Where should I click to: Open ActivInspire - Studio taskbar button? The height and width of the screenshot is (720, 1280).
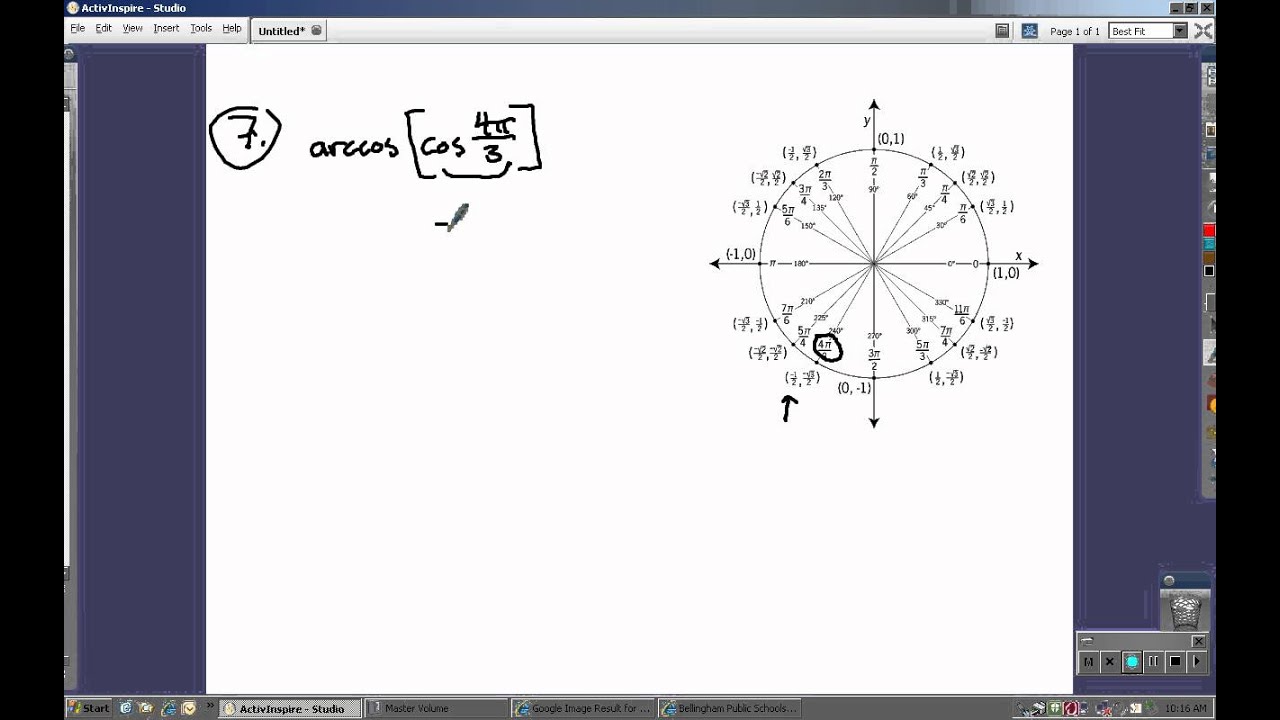click(x=288, y=708)
